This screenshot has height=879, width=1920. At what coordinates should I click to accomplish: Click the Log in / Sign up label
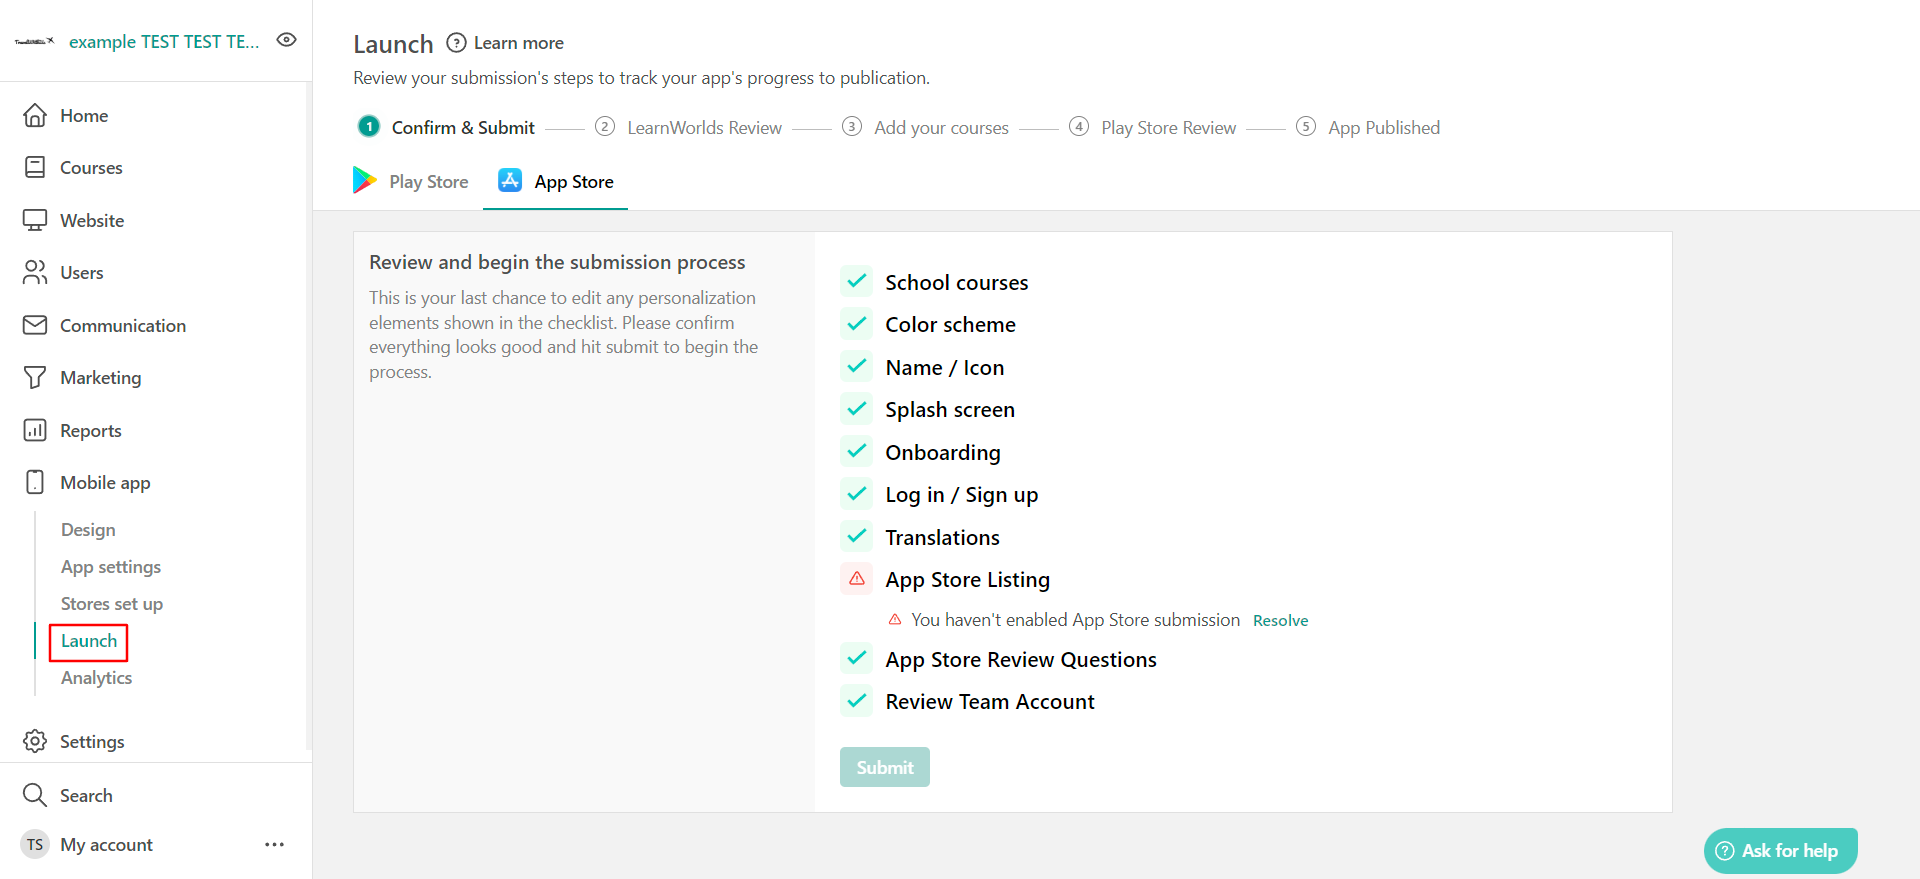tap(962, 495)
